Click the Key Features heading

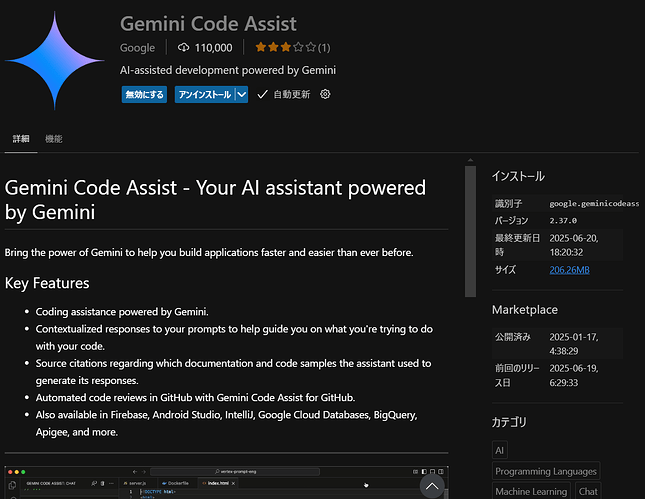point(47,283)
